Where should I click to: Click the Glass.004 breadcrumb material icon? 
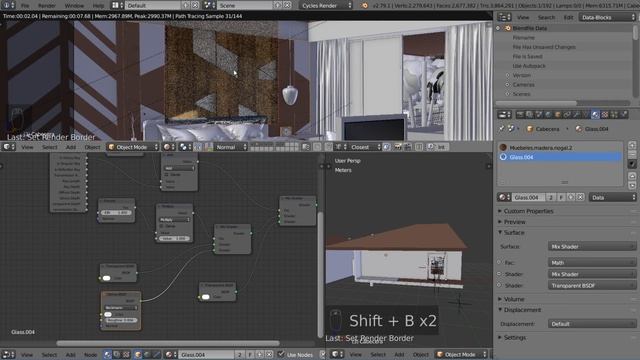coord(579,129)
